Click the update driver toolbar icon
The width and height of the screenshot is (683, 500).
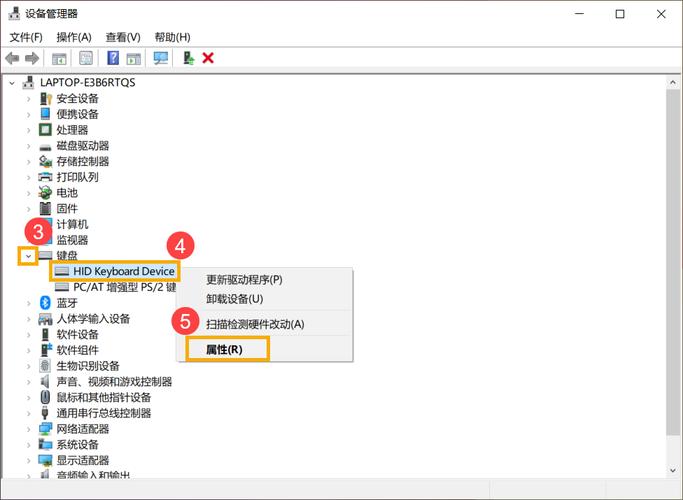188,58
